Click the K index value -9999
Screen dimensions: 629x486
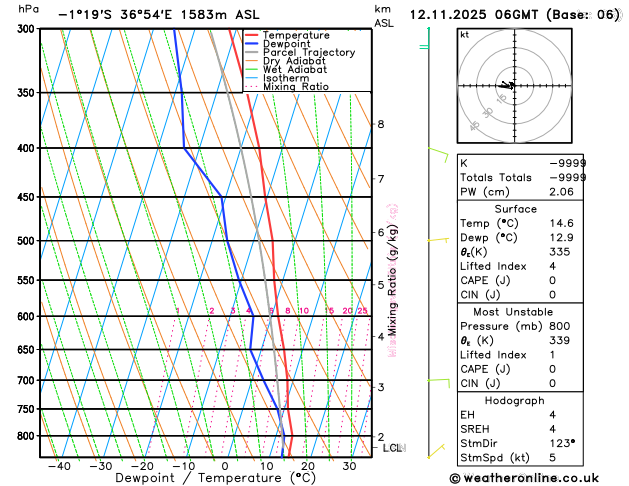(567, 163)
